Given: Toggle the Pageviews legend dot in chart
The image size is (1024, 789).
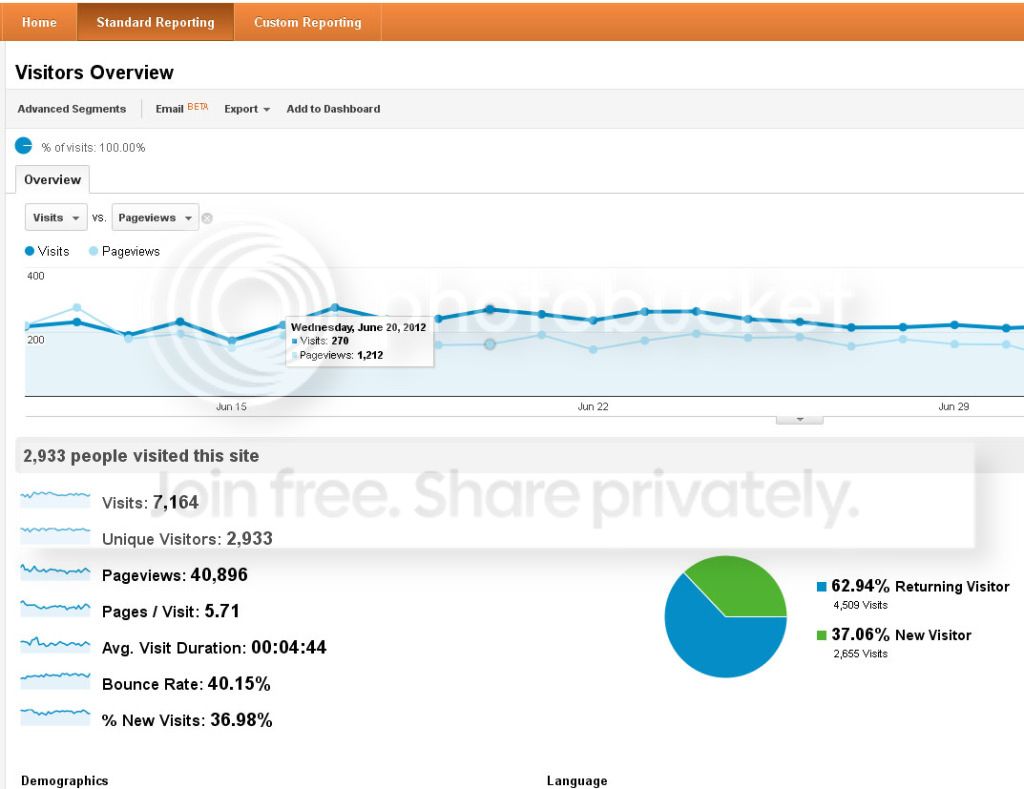Looking at the screenshot, I should (94, 251).
